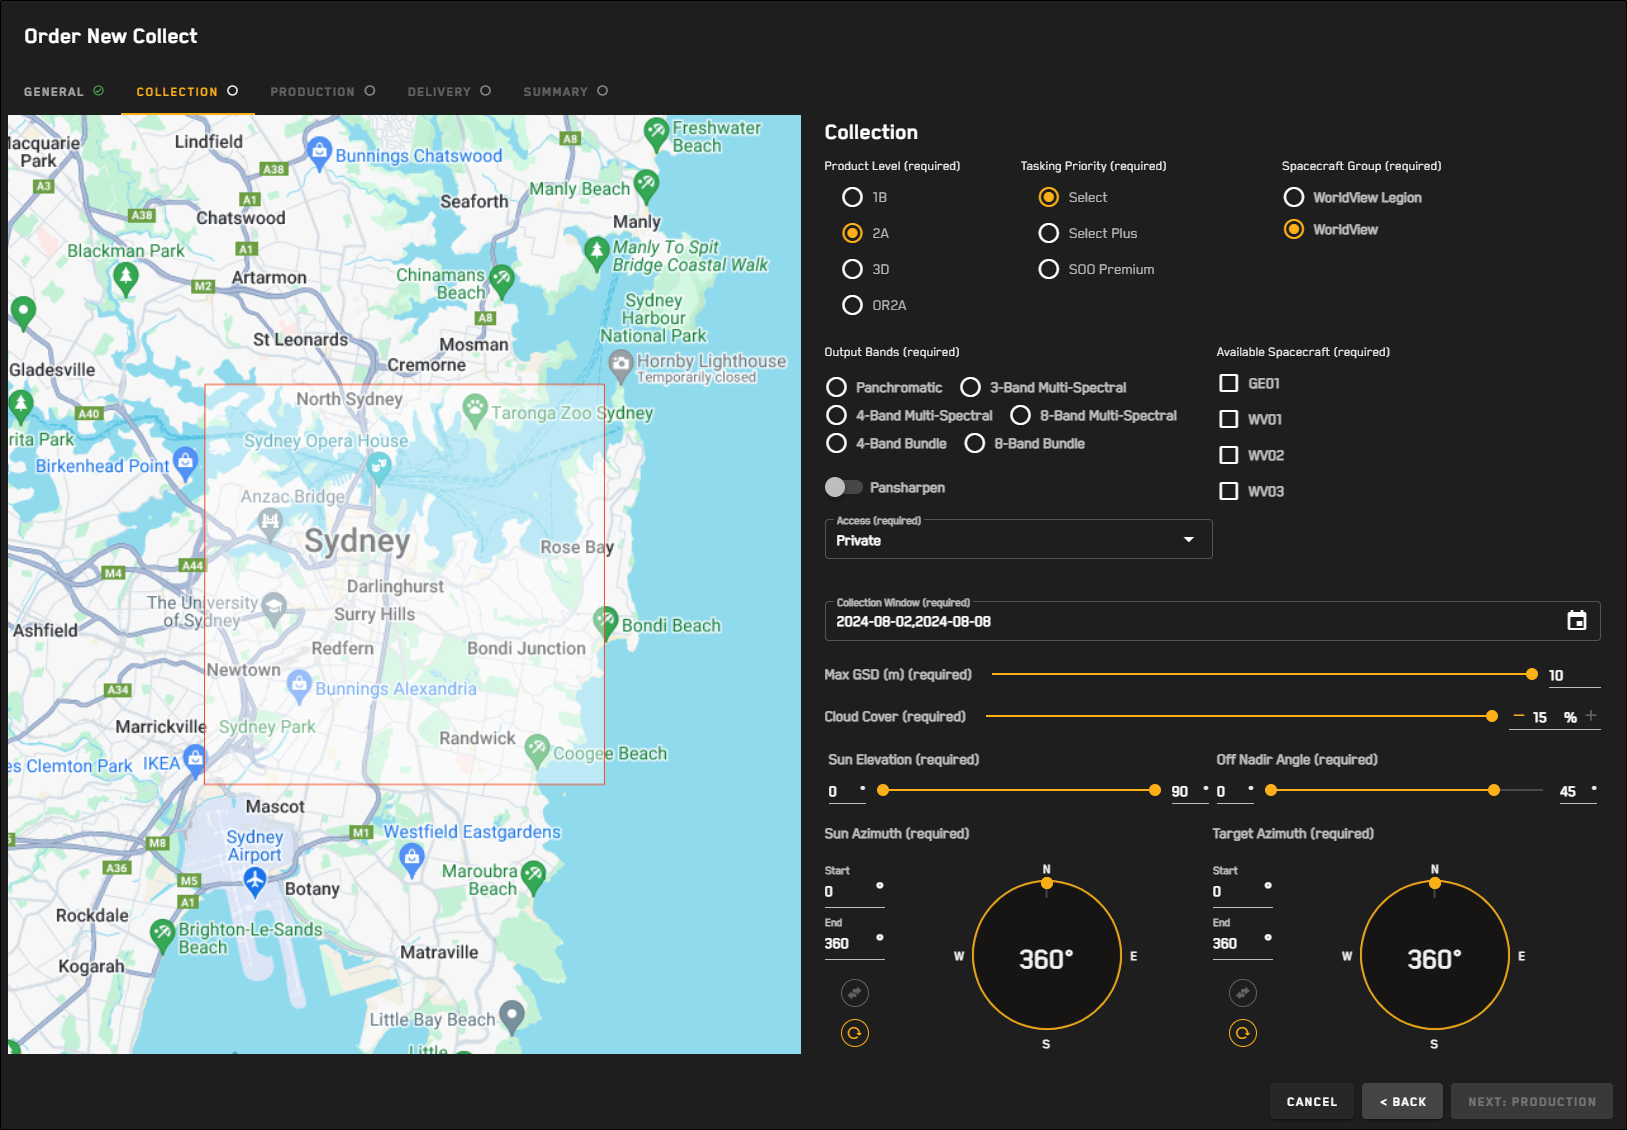The width and height of the screenshot is (1627, 1130).
Task: Click the Taronga Zoo map pin
Action: 475,408
